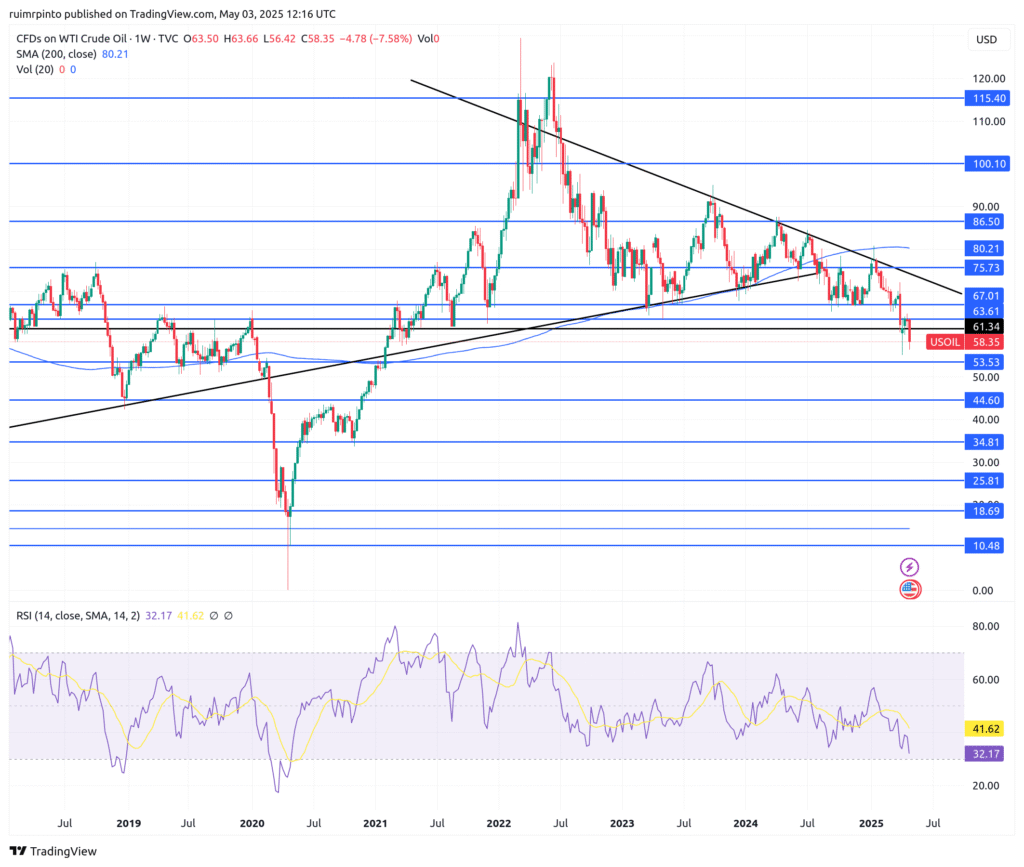Screen dimensions: 1024x867
Task: Click the blue 80.21 SMA price label
Action: click(986, 248)
